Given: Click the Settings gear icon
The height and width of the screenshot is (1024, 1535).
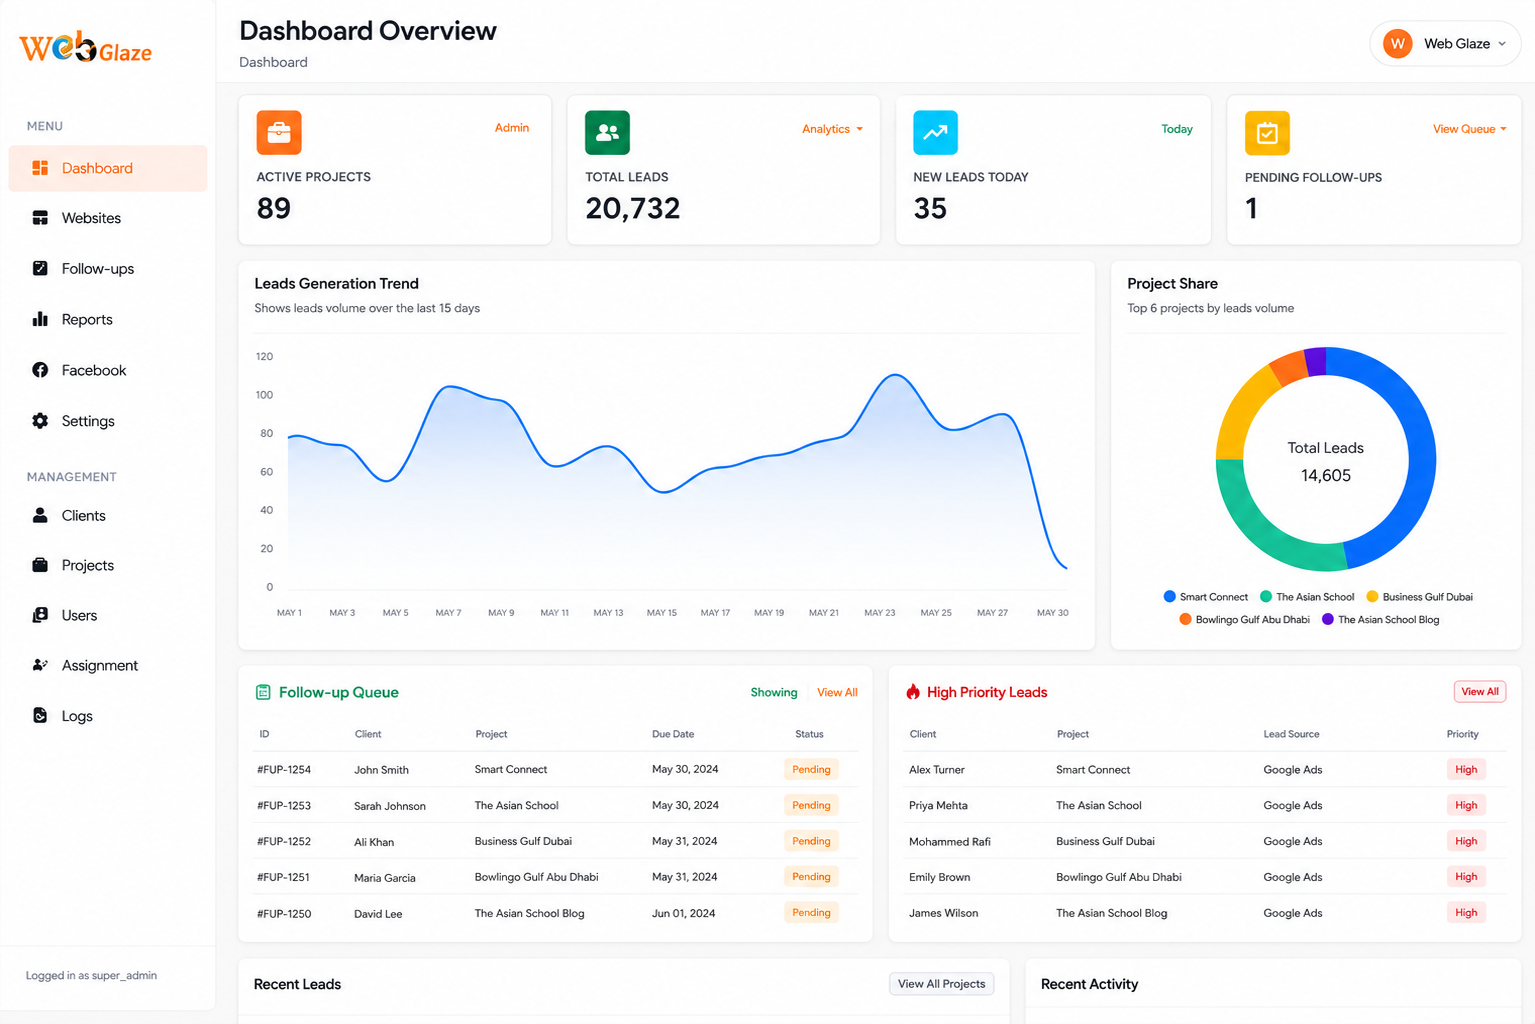Looking at the screenshot, I should 40,421.
